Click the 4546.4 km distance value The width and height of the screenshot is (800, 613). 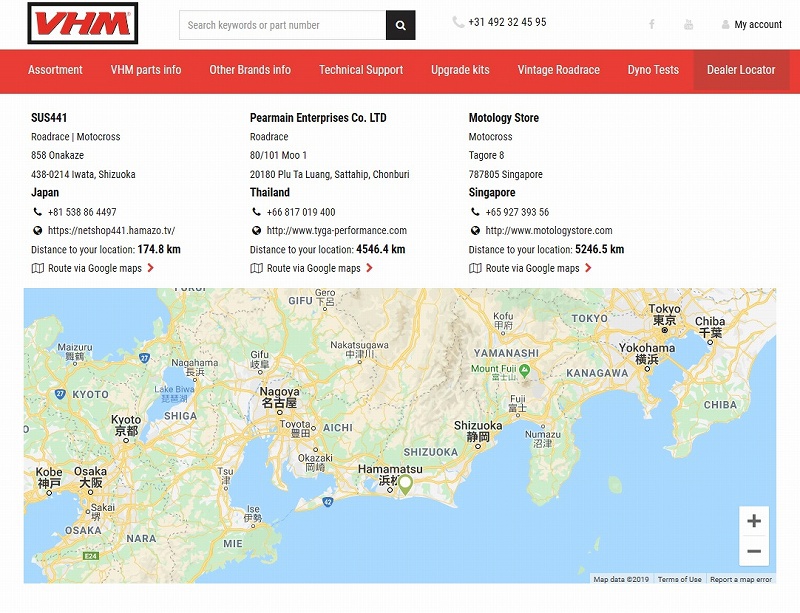tap(381, 250)
